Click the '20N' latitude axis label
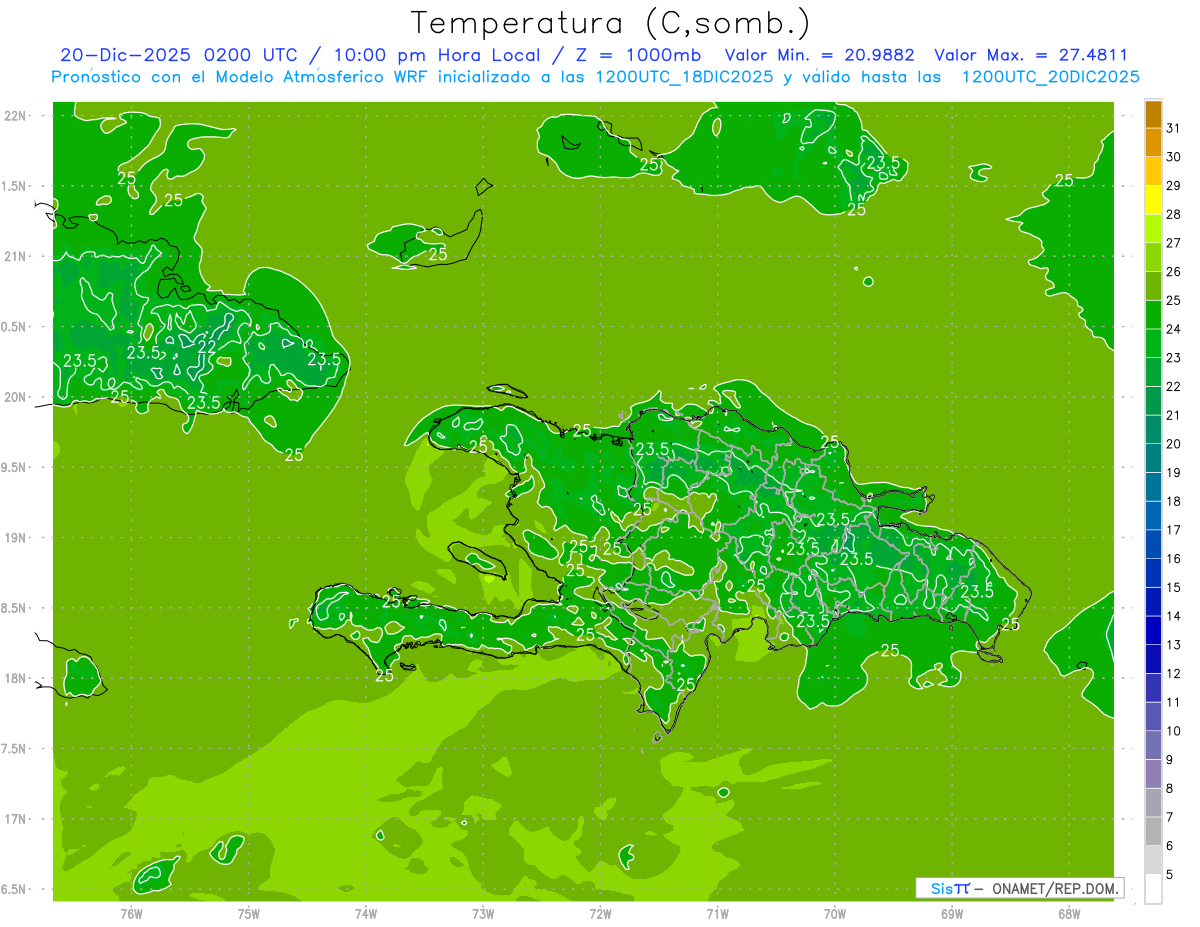1200x927 pixels. [16, 397]
